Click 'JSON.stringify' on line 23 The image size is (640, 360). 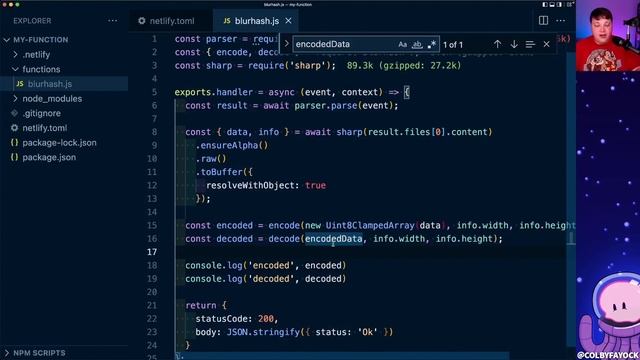click(x=263, y=332)
